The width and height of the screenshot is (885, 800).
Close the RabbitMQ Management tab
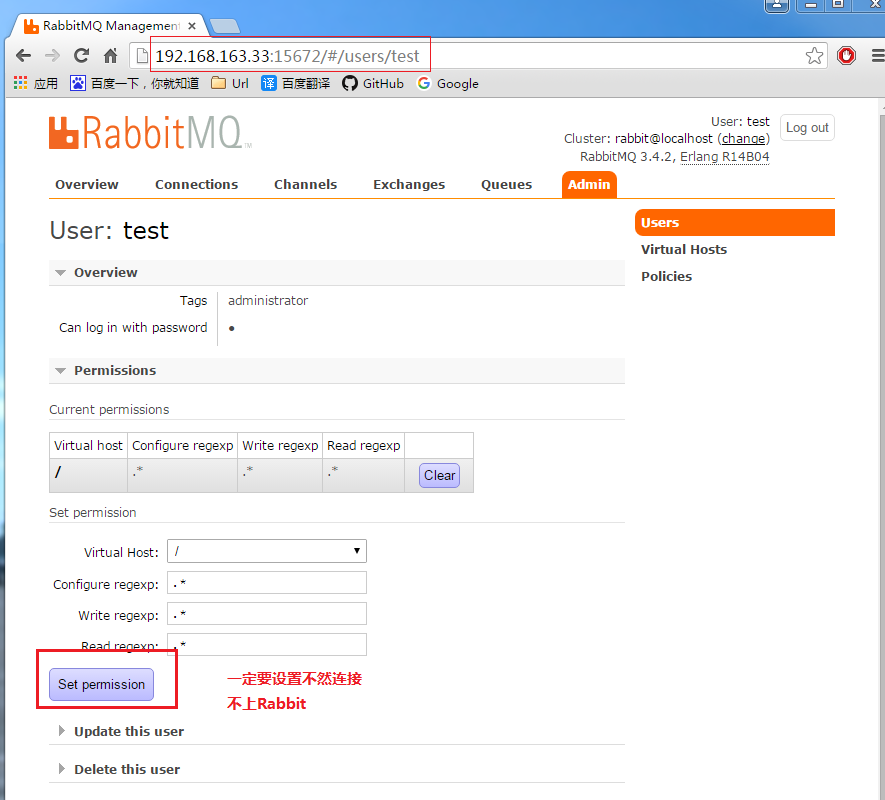(192, 26)
